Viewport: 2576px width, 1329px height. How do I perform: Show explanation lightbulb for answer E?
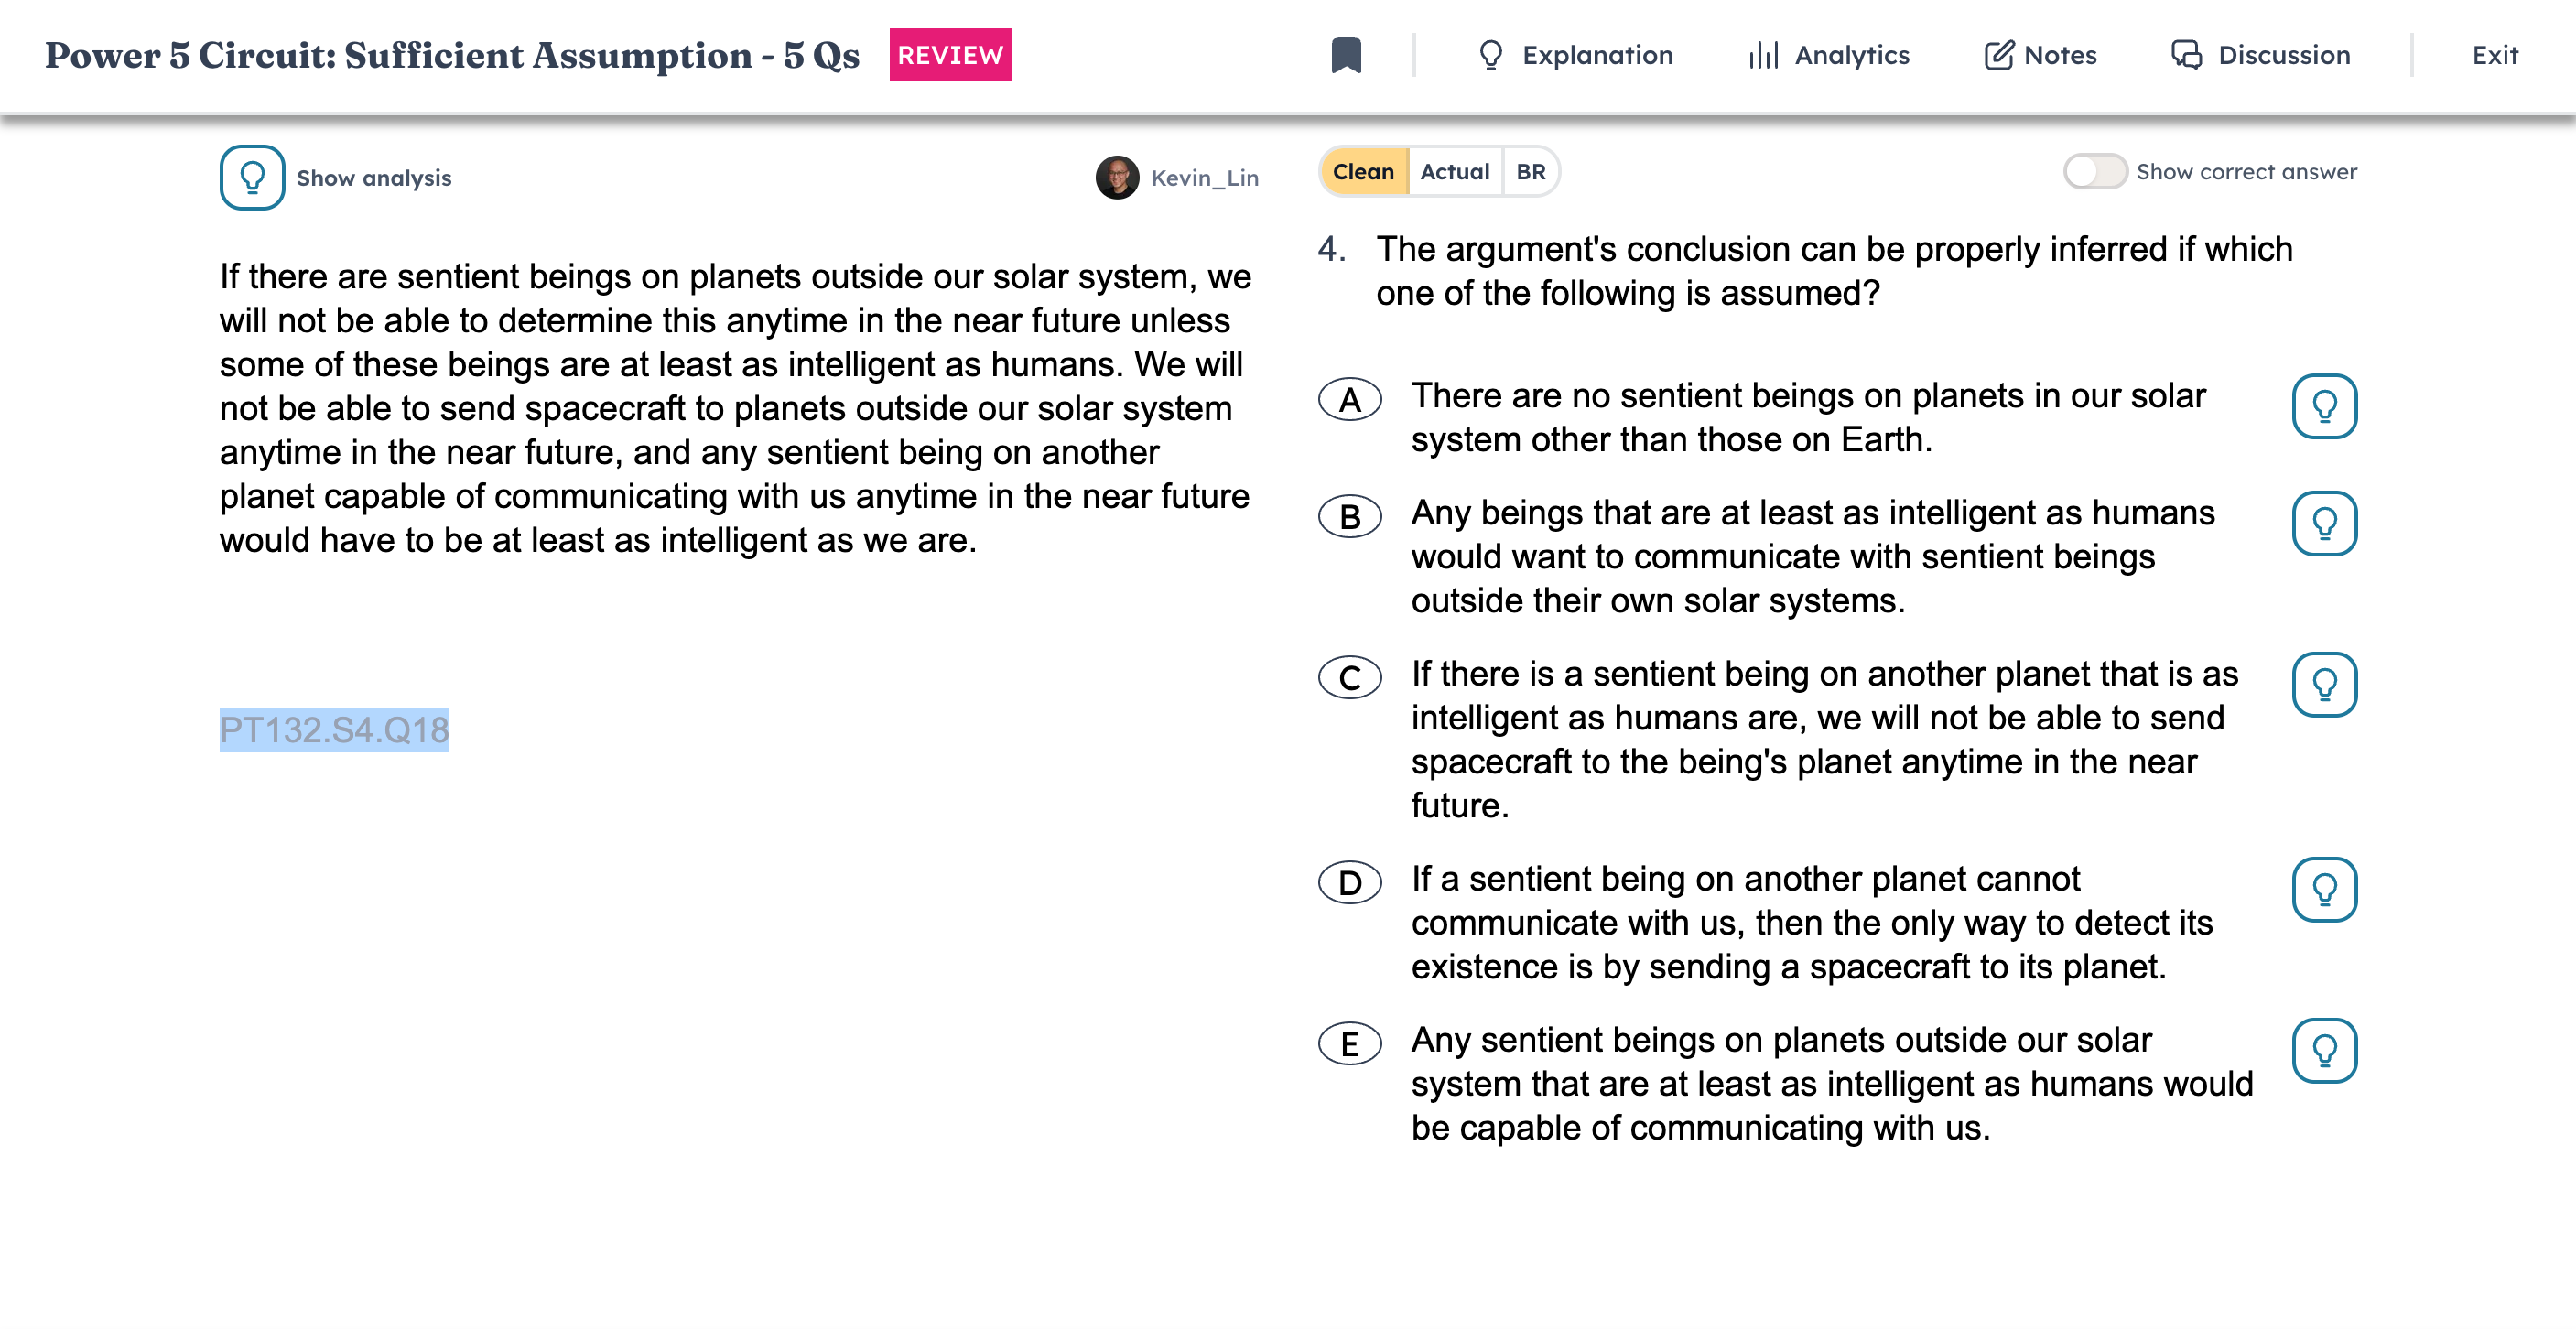(x=2324, y=1050)
